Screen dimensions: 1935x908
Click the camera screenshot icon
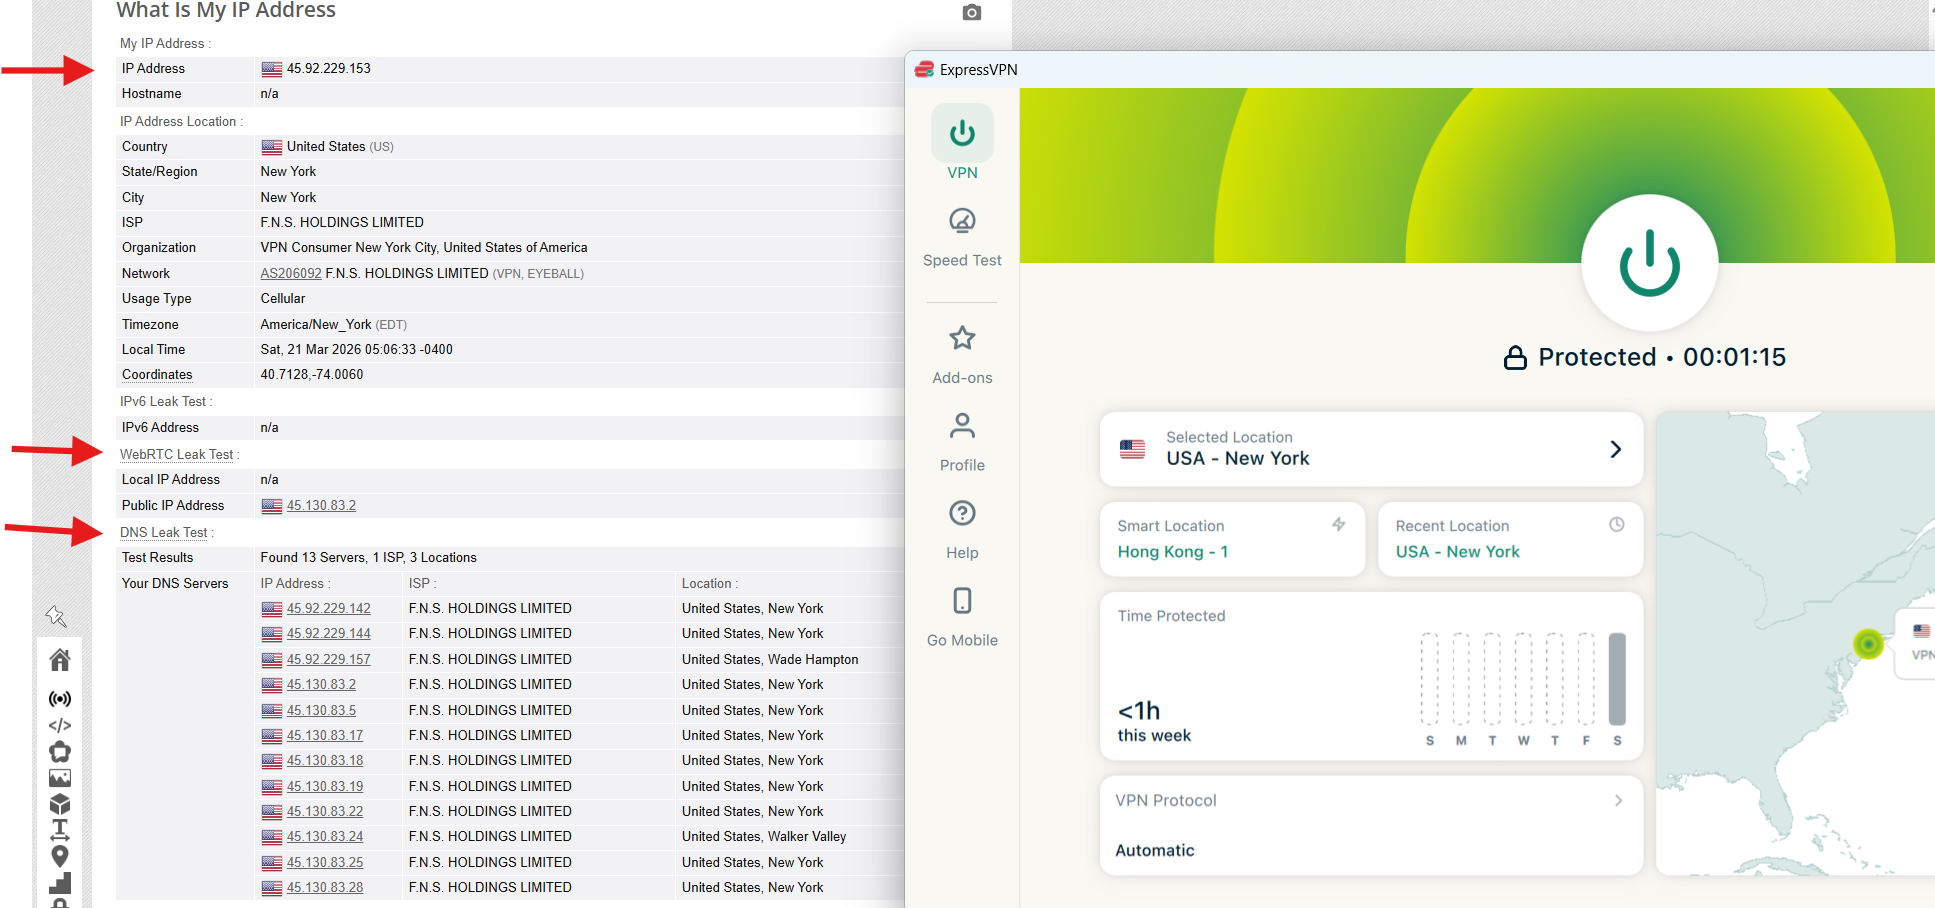[971, 12]
